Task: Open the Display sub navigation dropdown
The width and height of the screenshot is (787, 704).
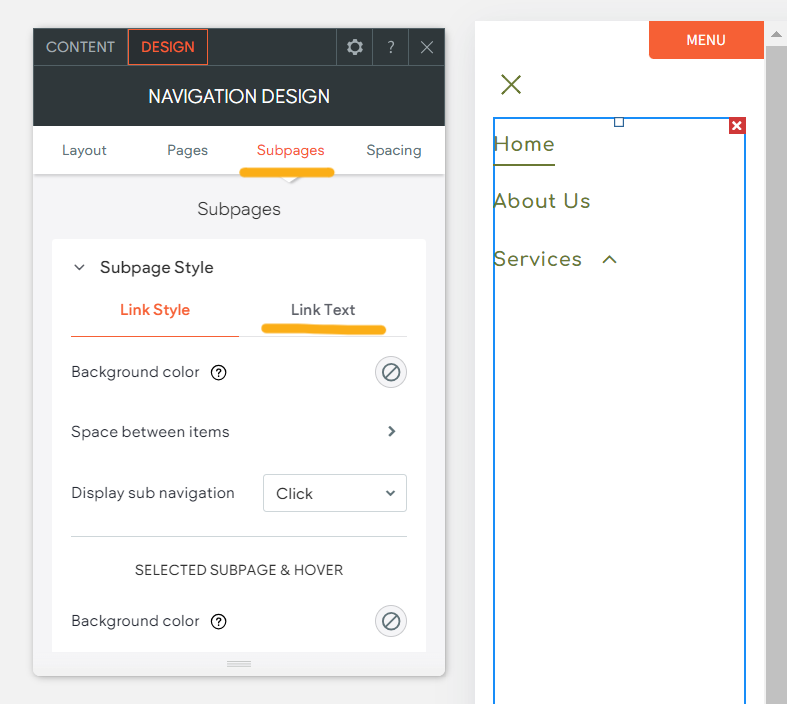Action: [x=335, y=493]
